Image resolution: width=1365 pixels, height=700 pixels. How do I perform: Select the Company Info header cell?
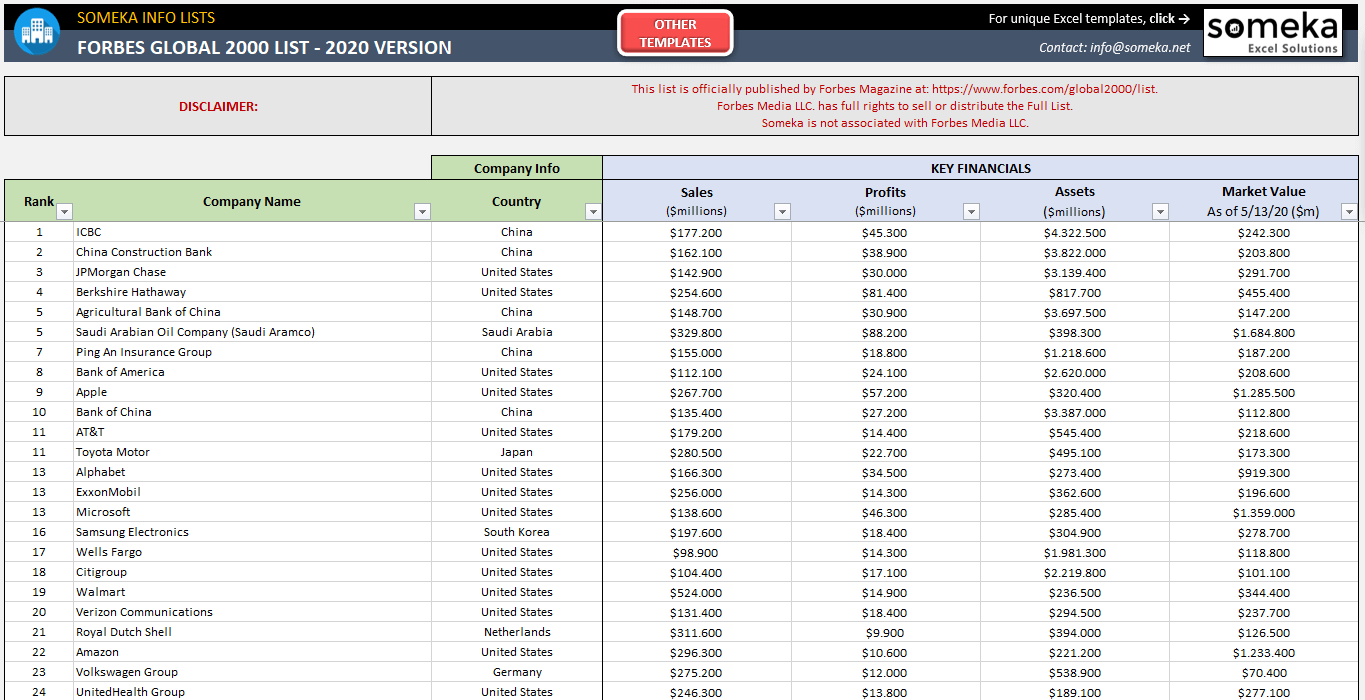point(517,168)
